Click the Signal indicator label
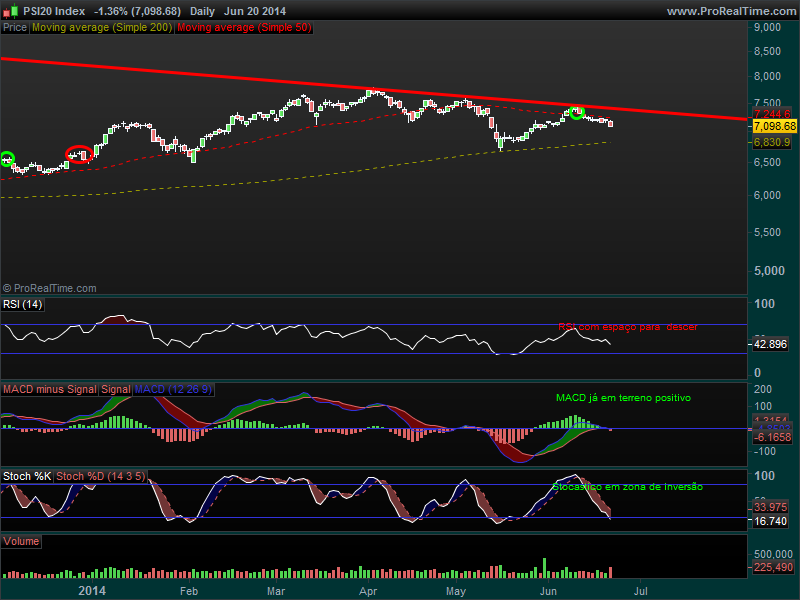 115,389
